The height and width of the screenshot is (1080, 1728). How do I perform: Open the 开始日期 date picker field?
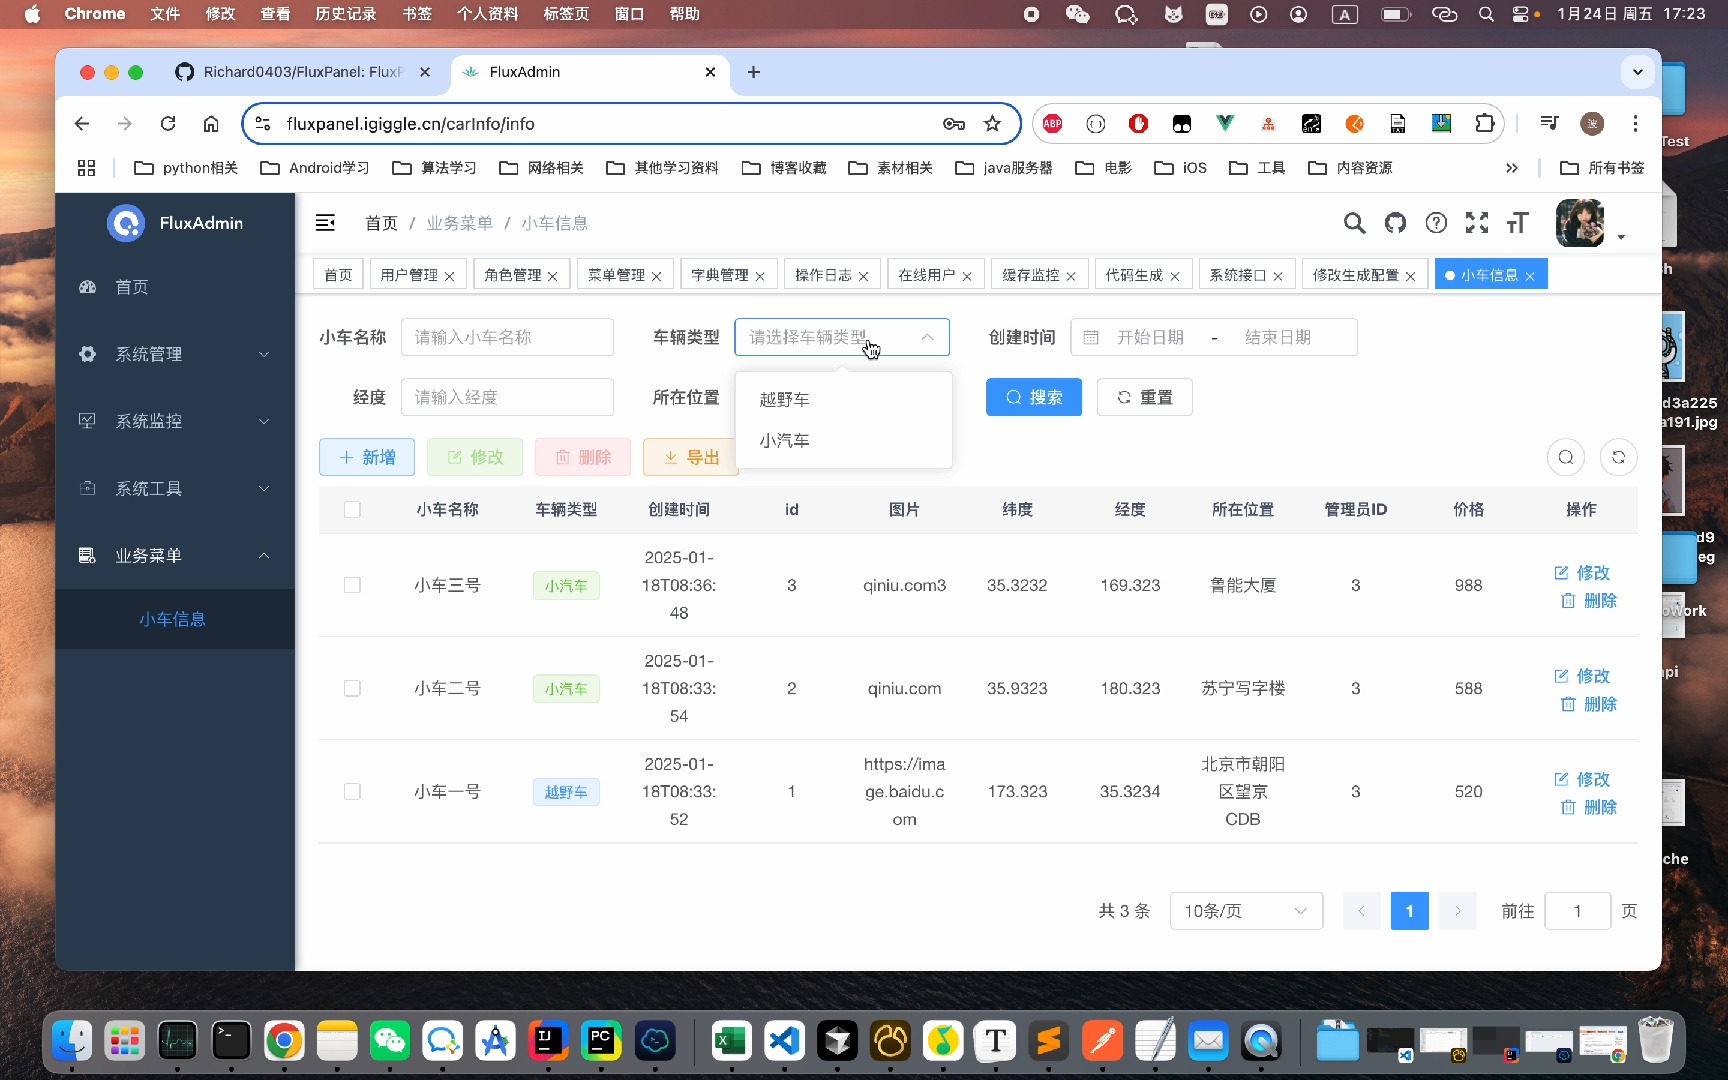click(x=1150, y=338)
